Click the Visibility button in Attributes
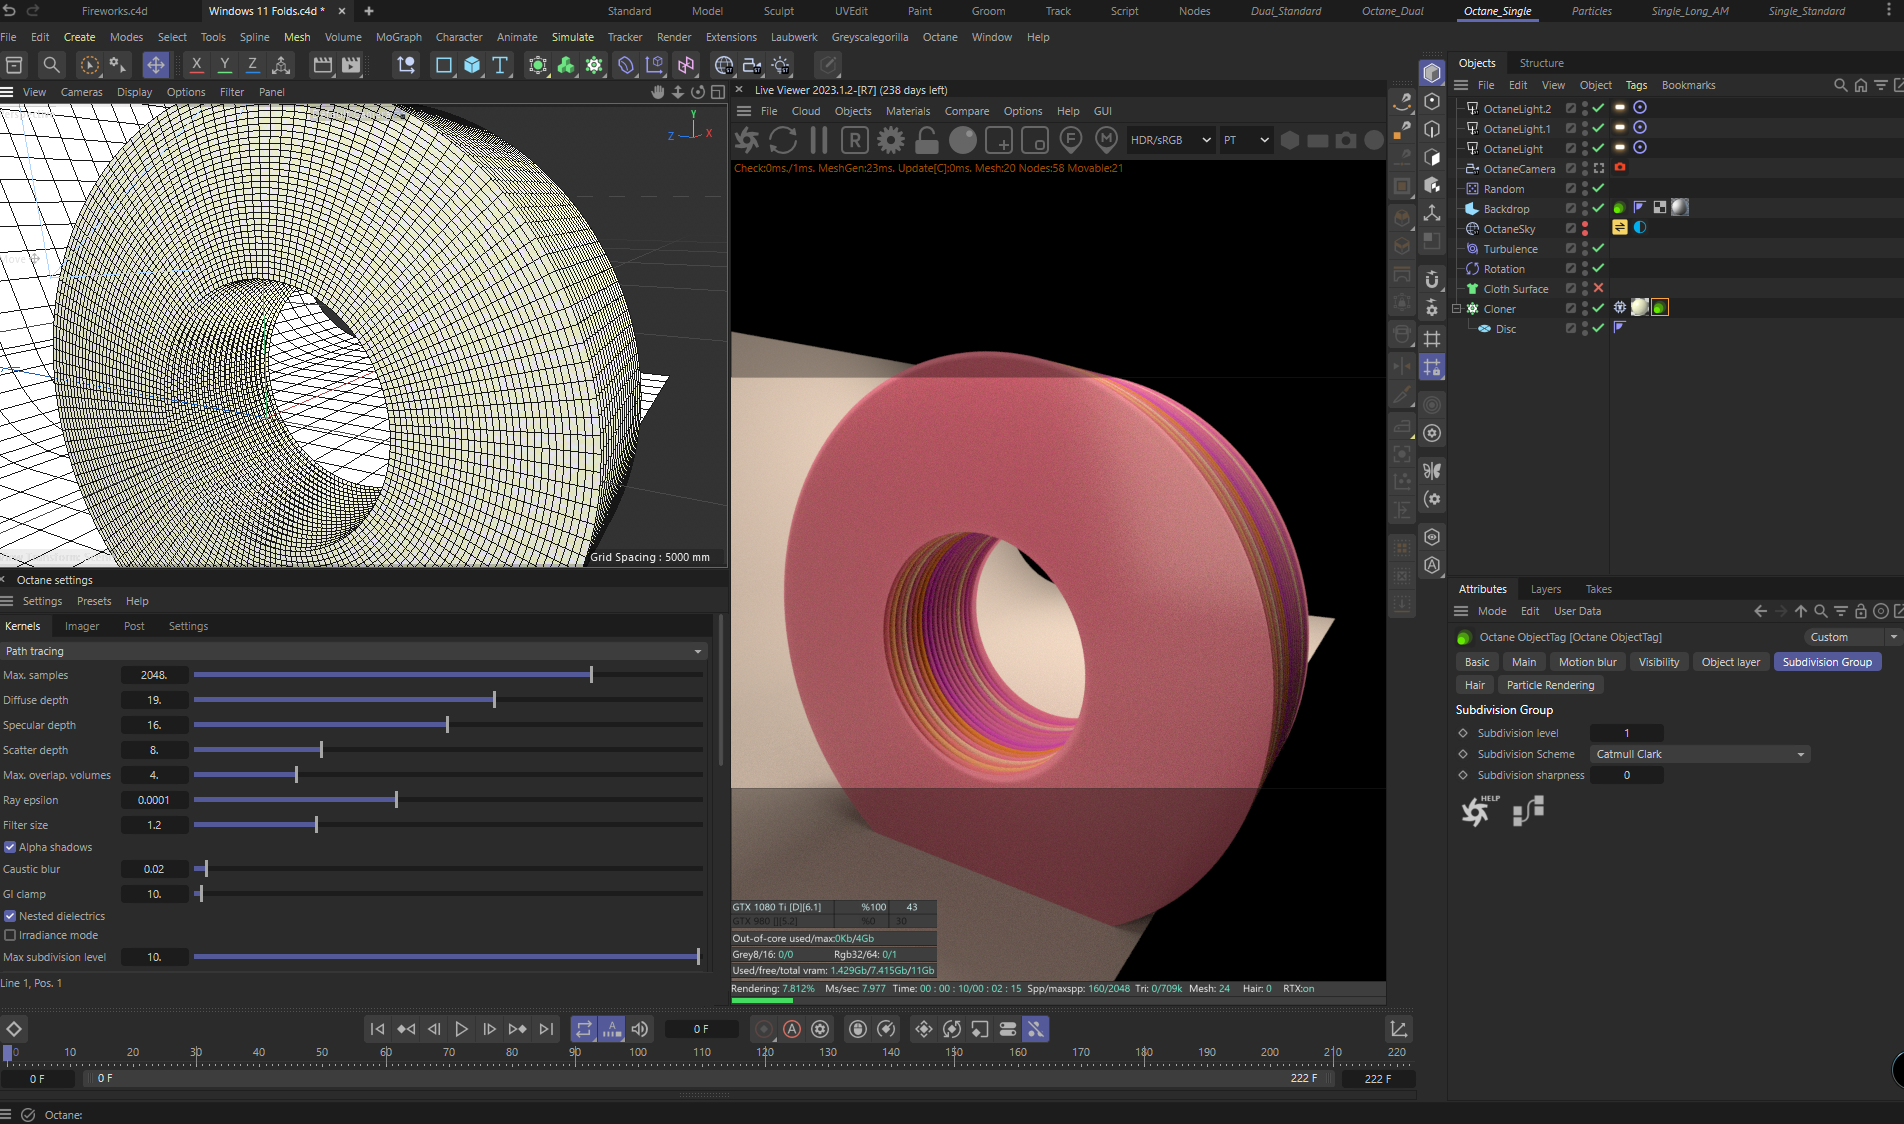 [x=1658, y=662]
